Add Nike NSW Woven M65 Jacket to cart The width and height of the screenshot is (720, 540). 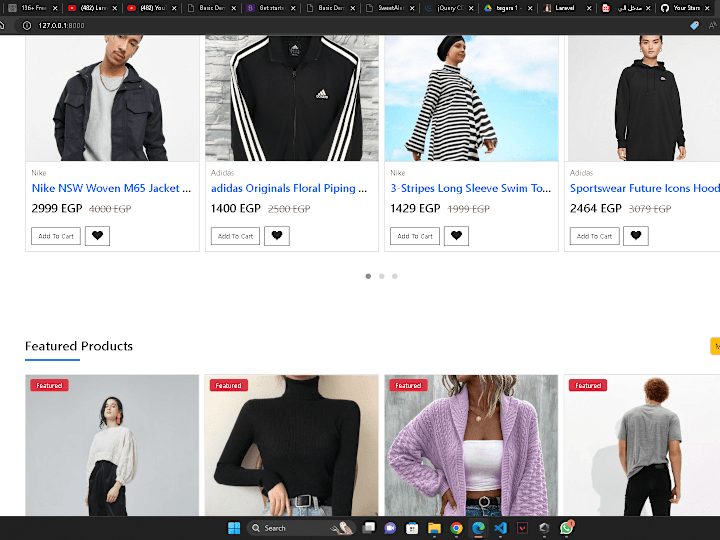click(56, 236)
